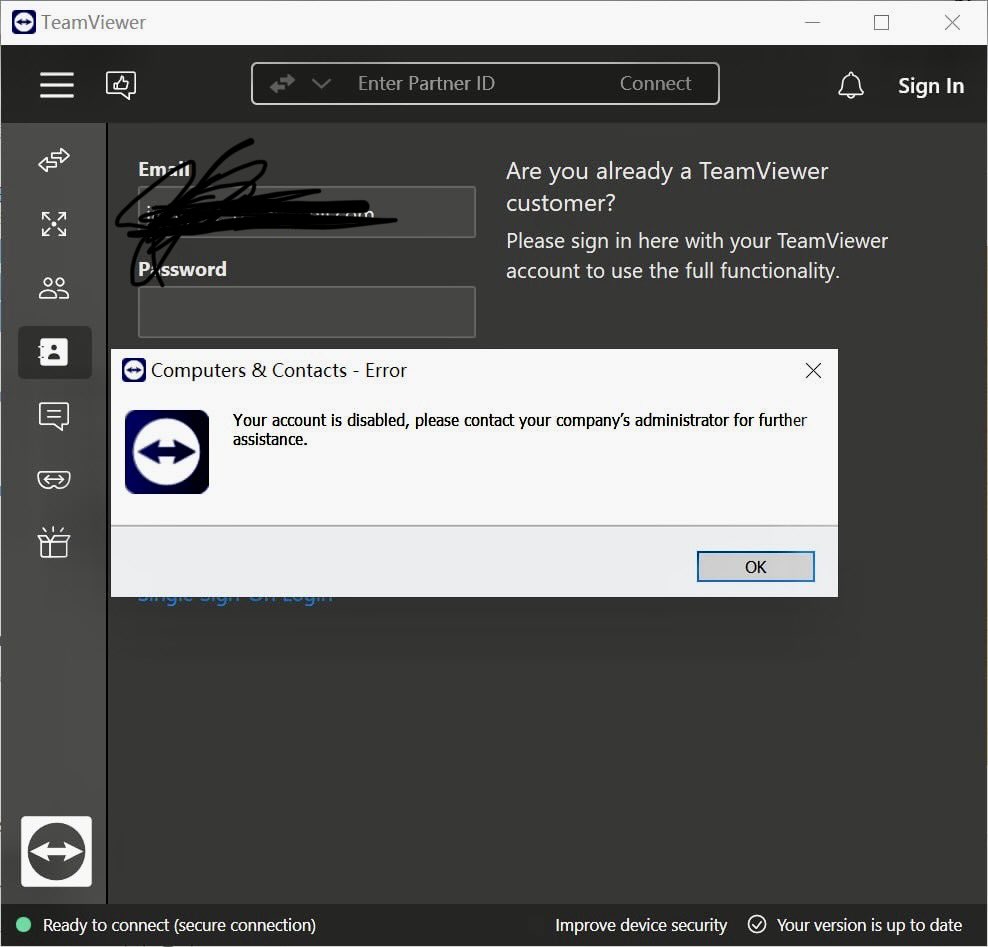Click the connection arrows icon in Partner ID box
988x947 pixels.
coord(282,83)
